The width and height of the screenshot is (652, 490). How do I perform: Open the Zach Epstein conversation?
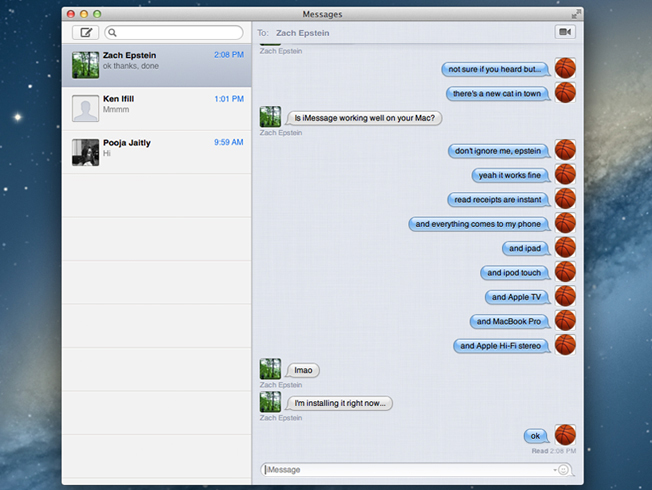(155, 65)
